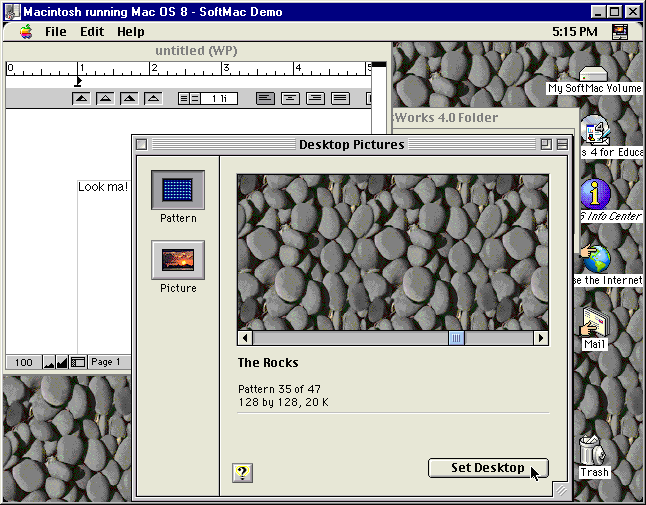Click the Works 4.0 Folder window title
The image size is (646, 505).
point(446,118)
